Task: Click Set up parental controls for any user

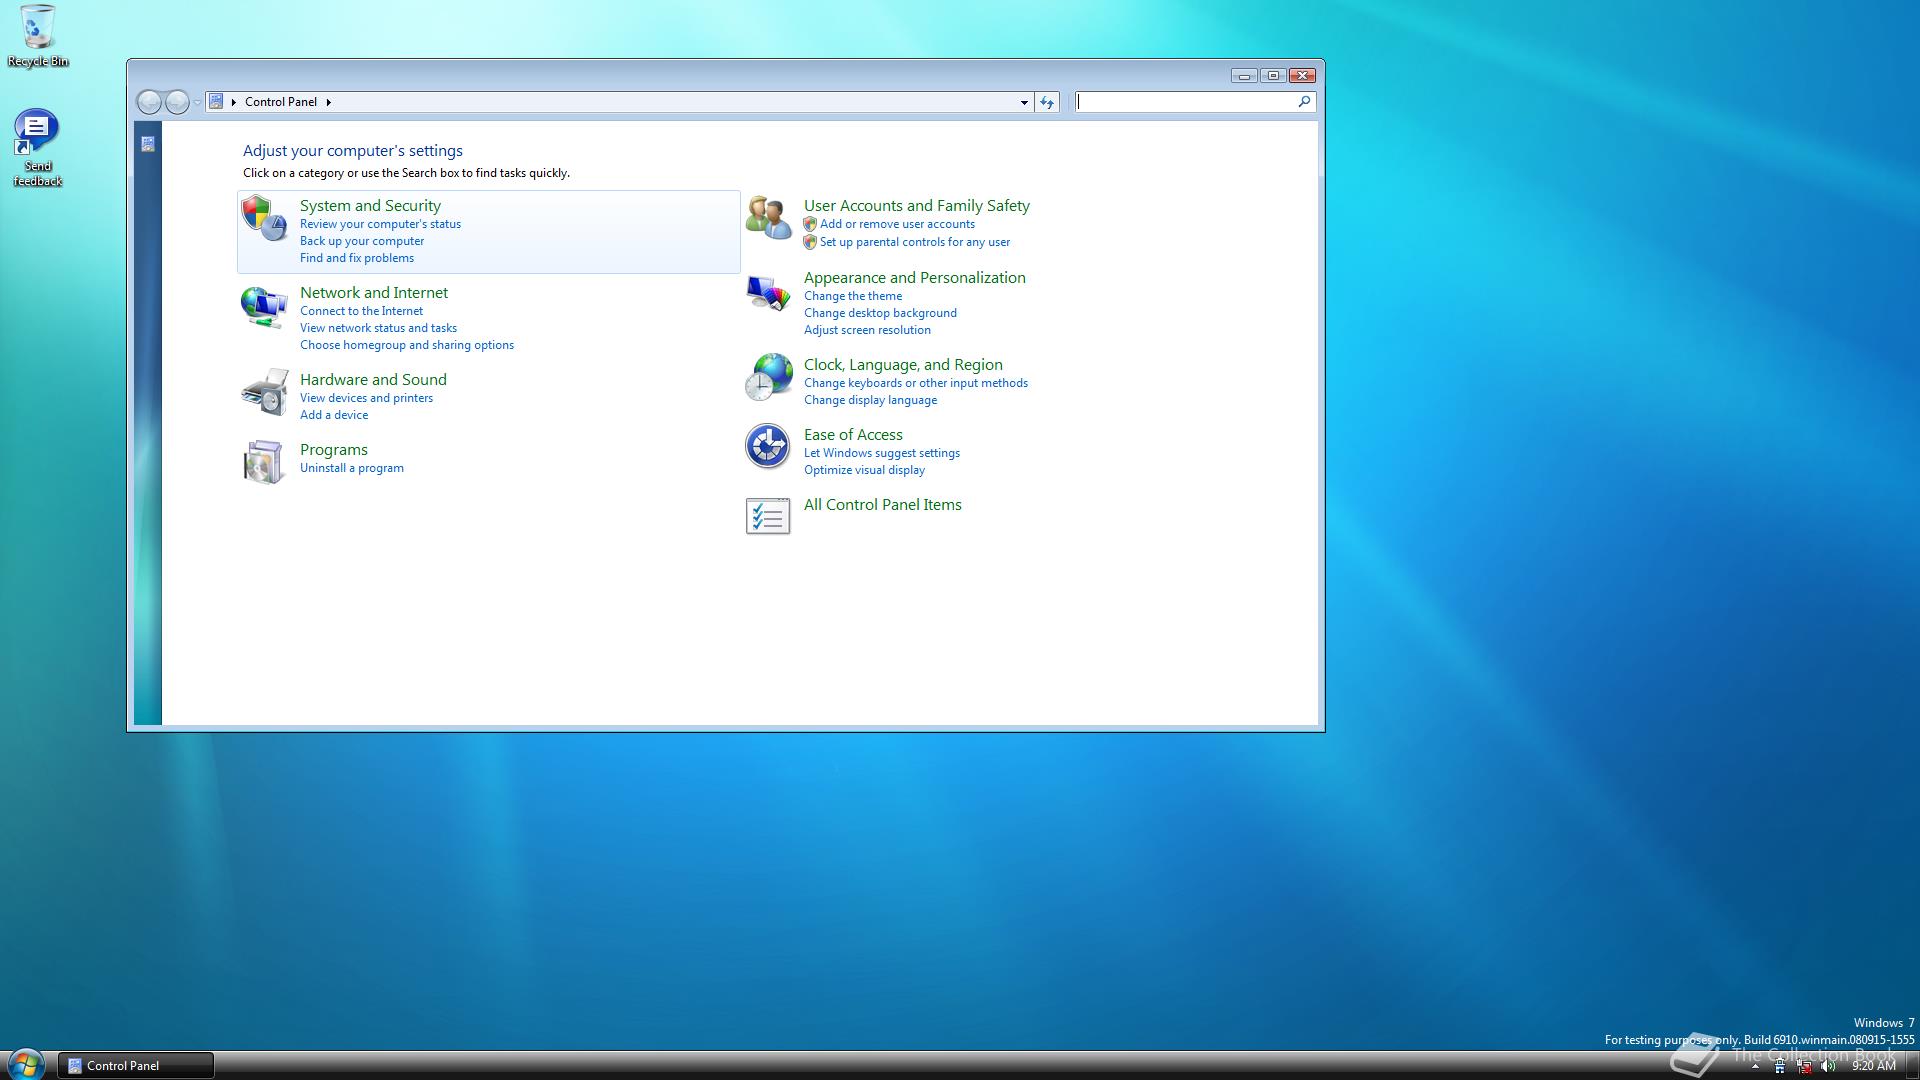Action: 915,242
